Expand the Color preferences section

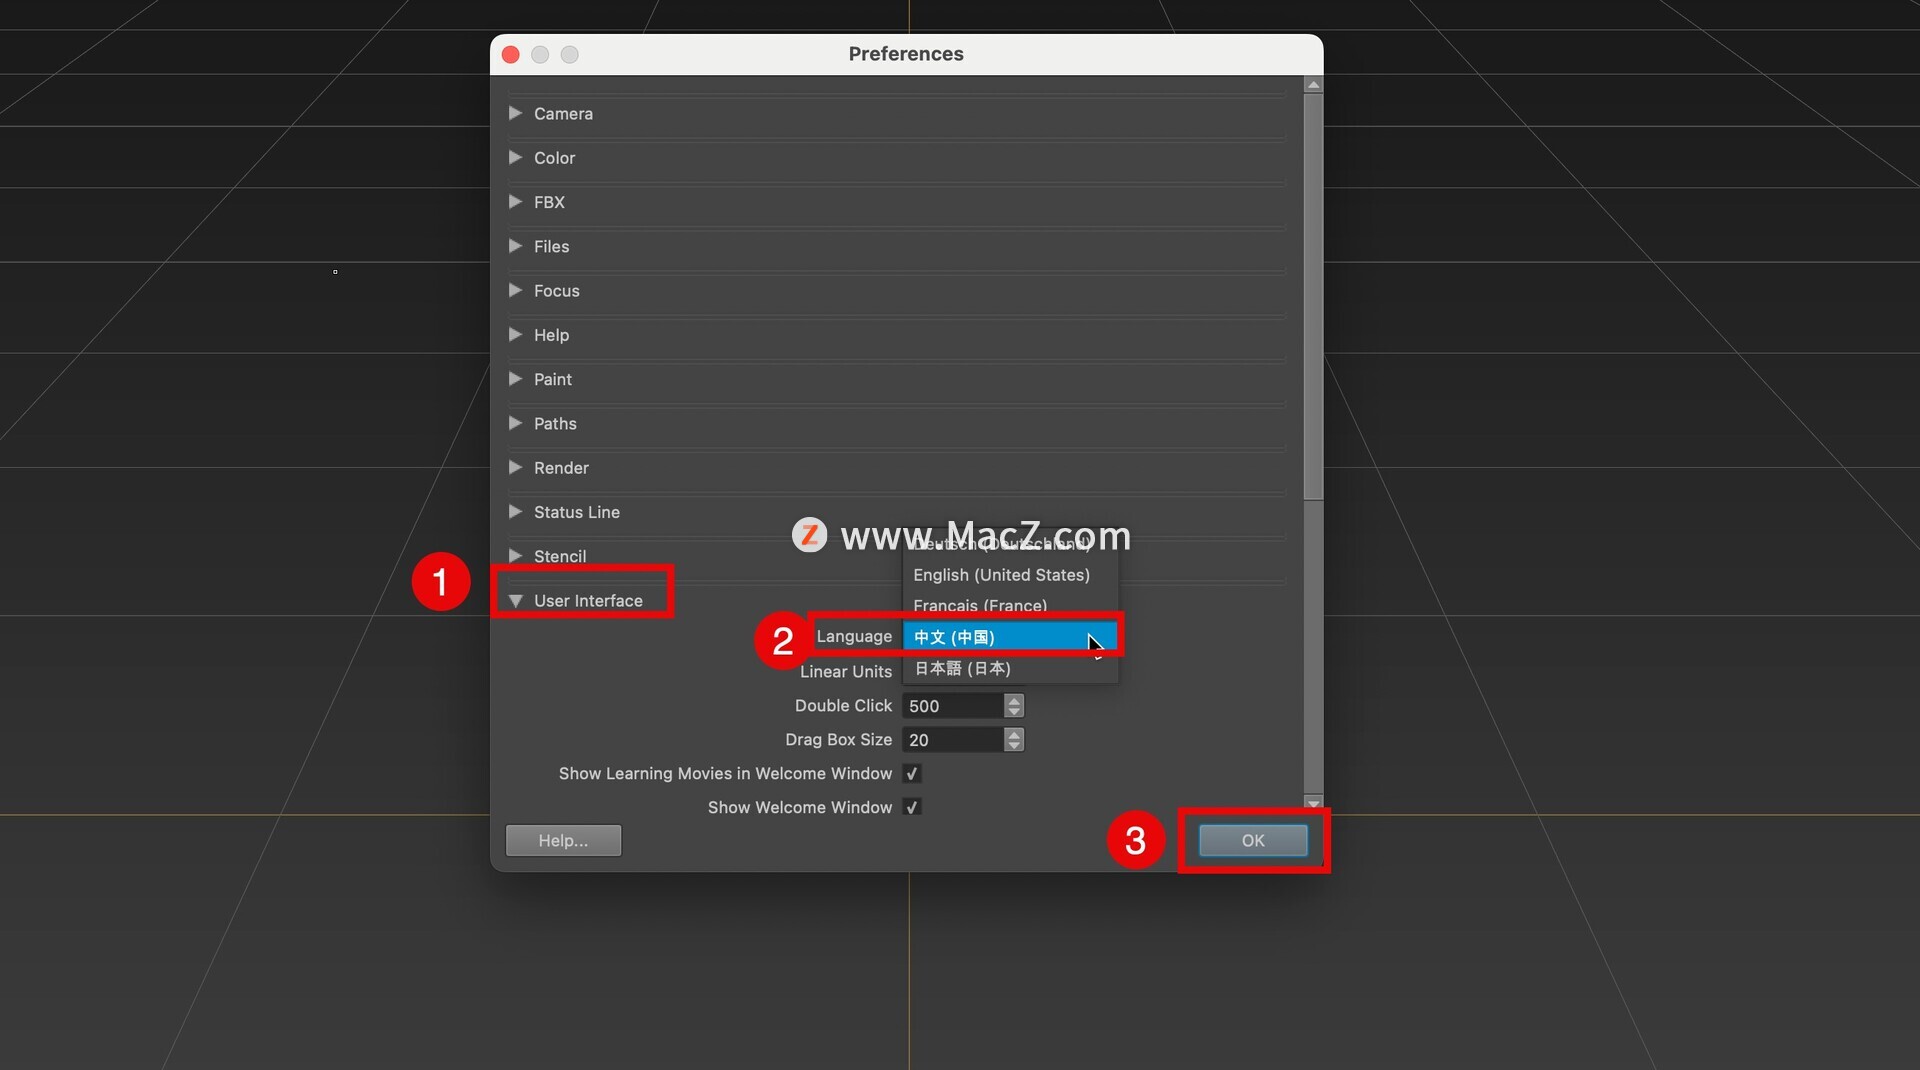[516, 158]
